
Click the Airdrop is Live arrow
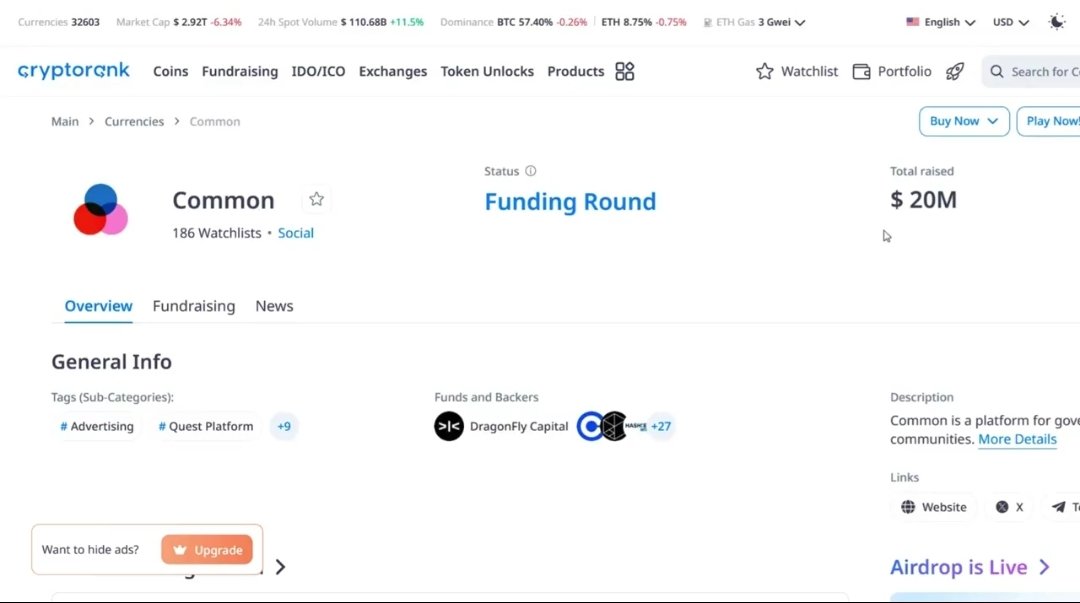(1044, 567)
